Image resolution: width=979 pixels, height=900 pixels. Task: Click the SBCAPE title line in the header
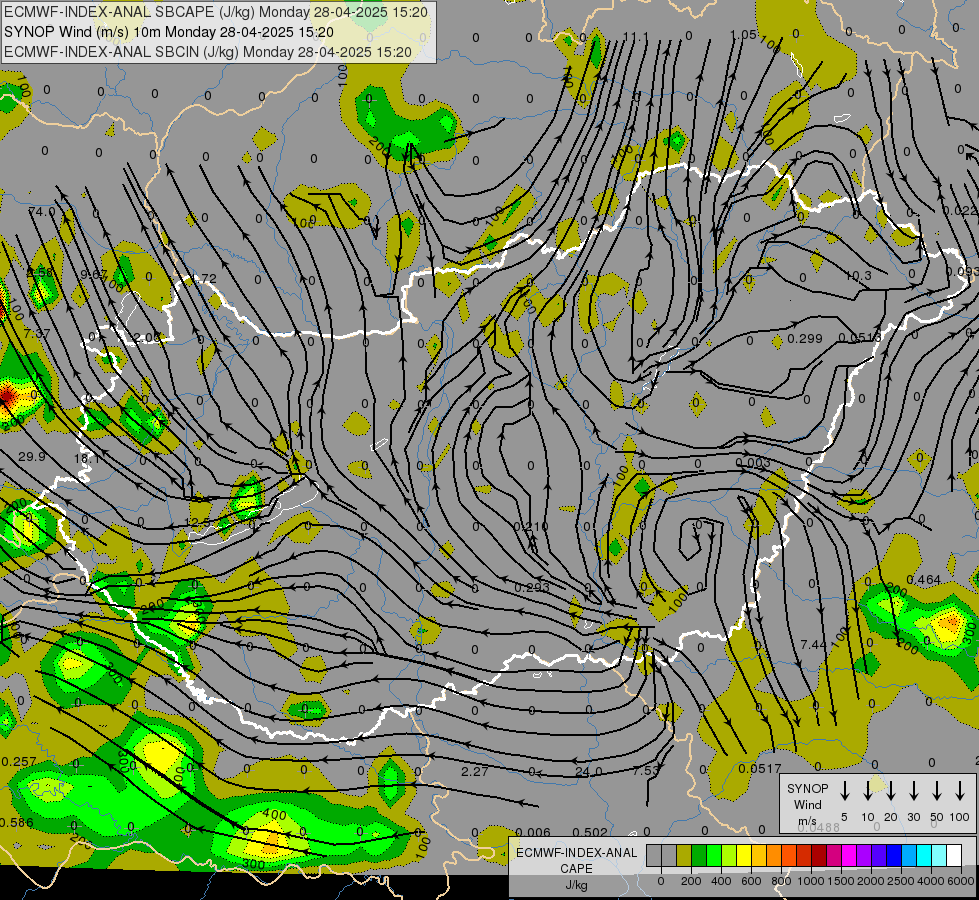(216, 12)
